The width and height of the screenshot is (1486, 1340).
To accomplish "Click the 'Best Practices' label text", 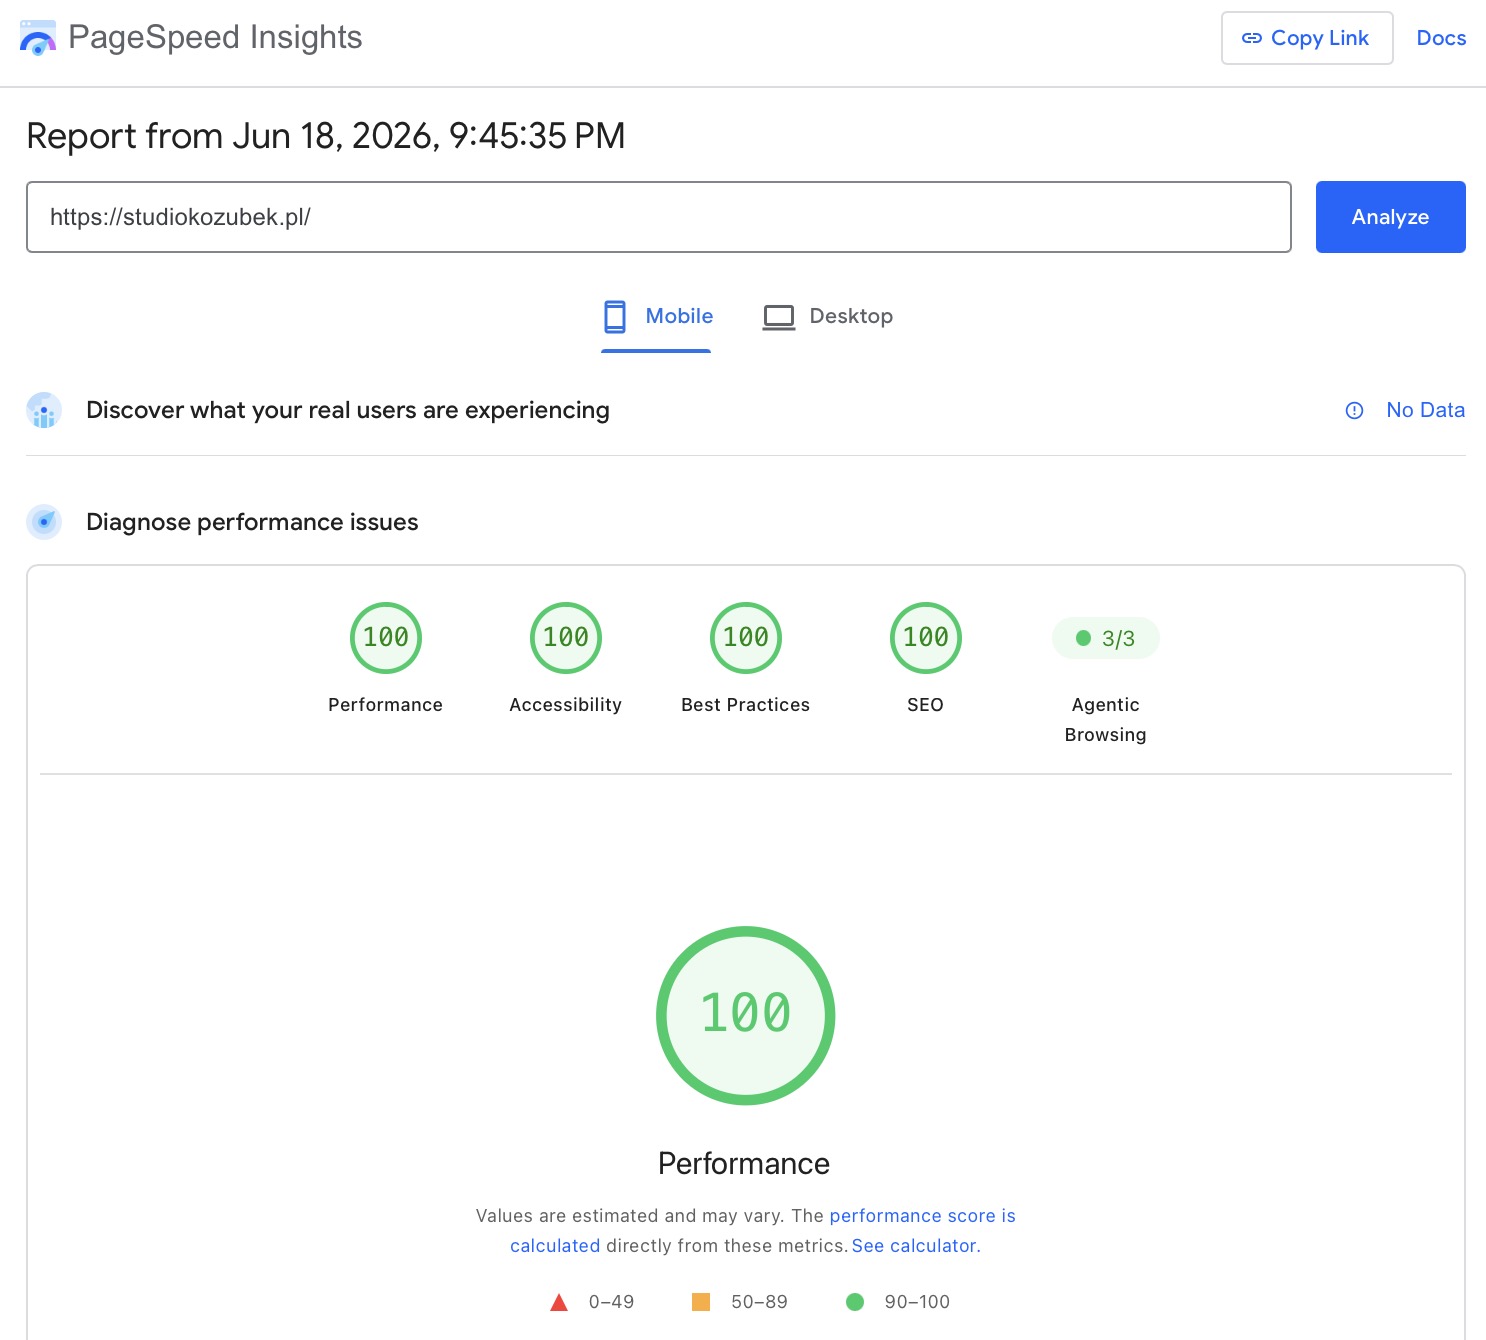I will coord(746,705).
